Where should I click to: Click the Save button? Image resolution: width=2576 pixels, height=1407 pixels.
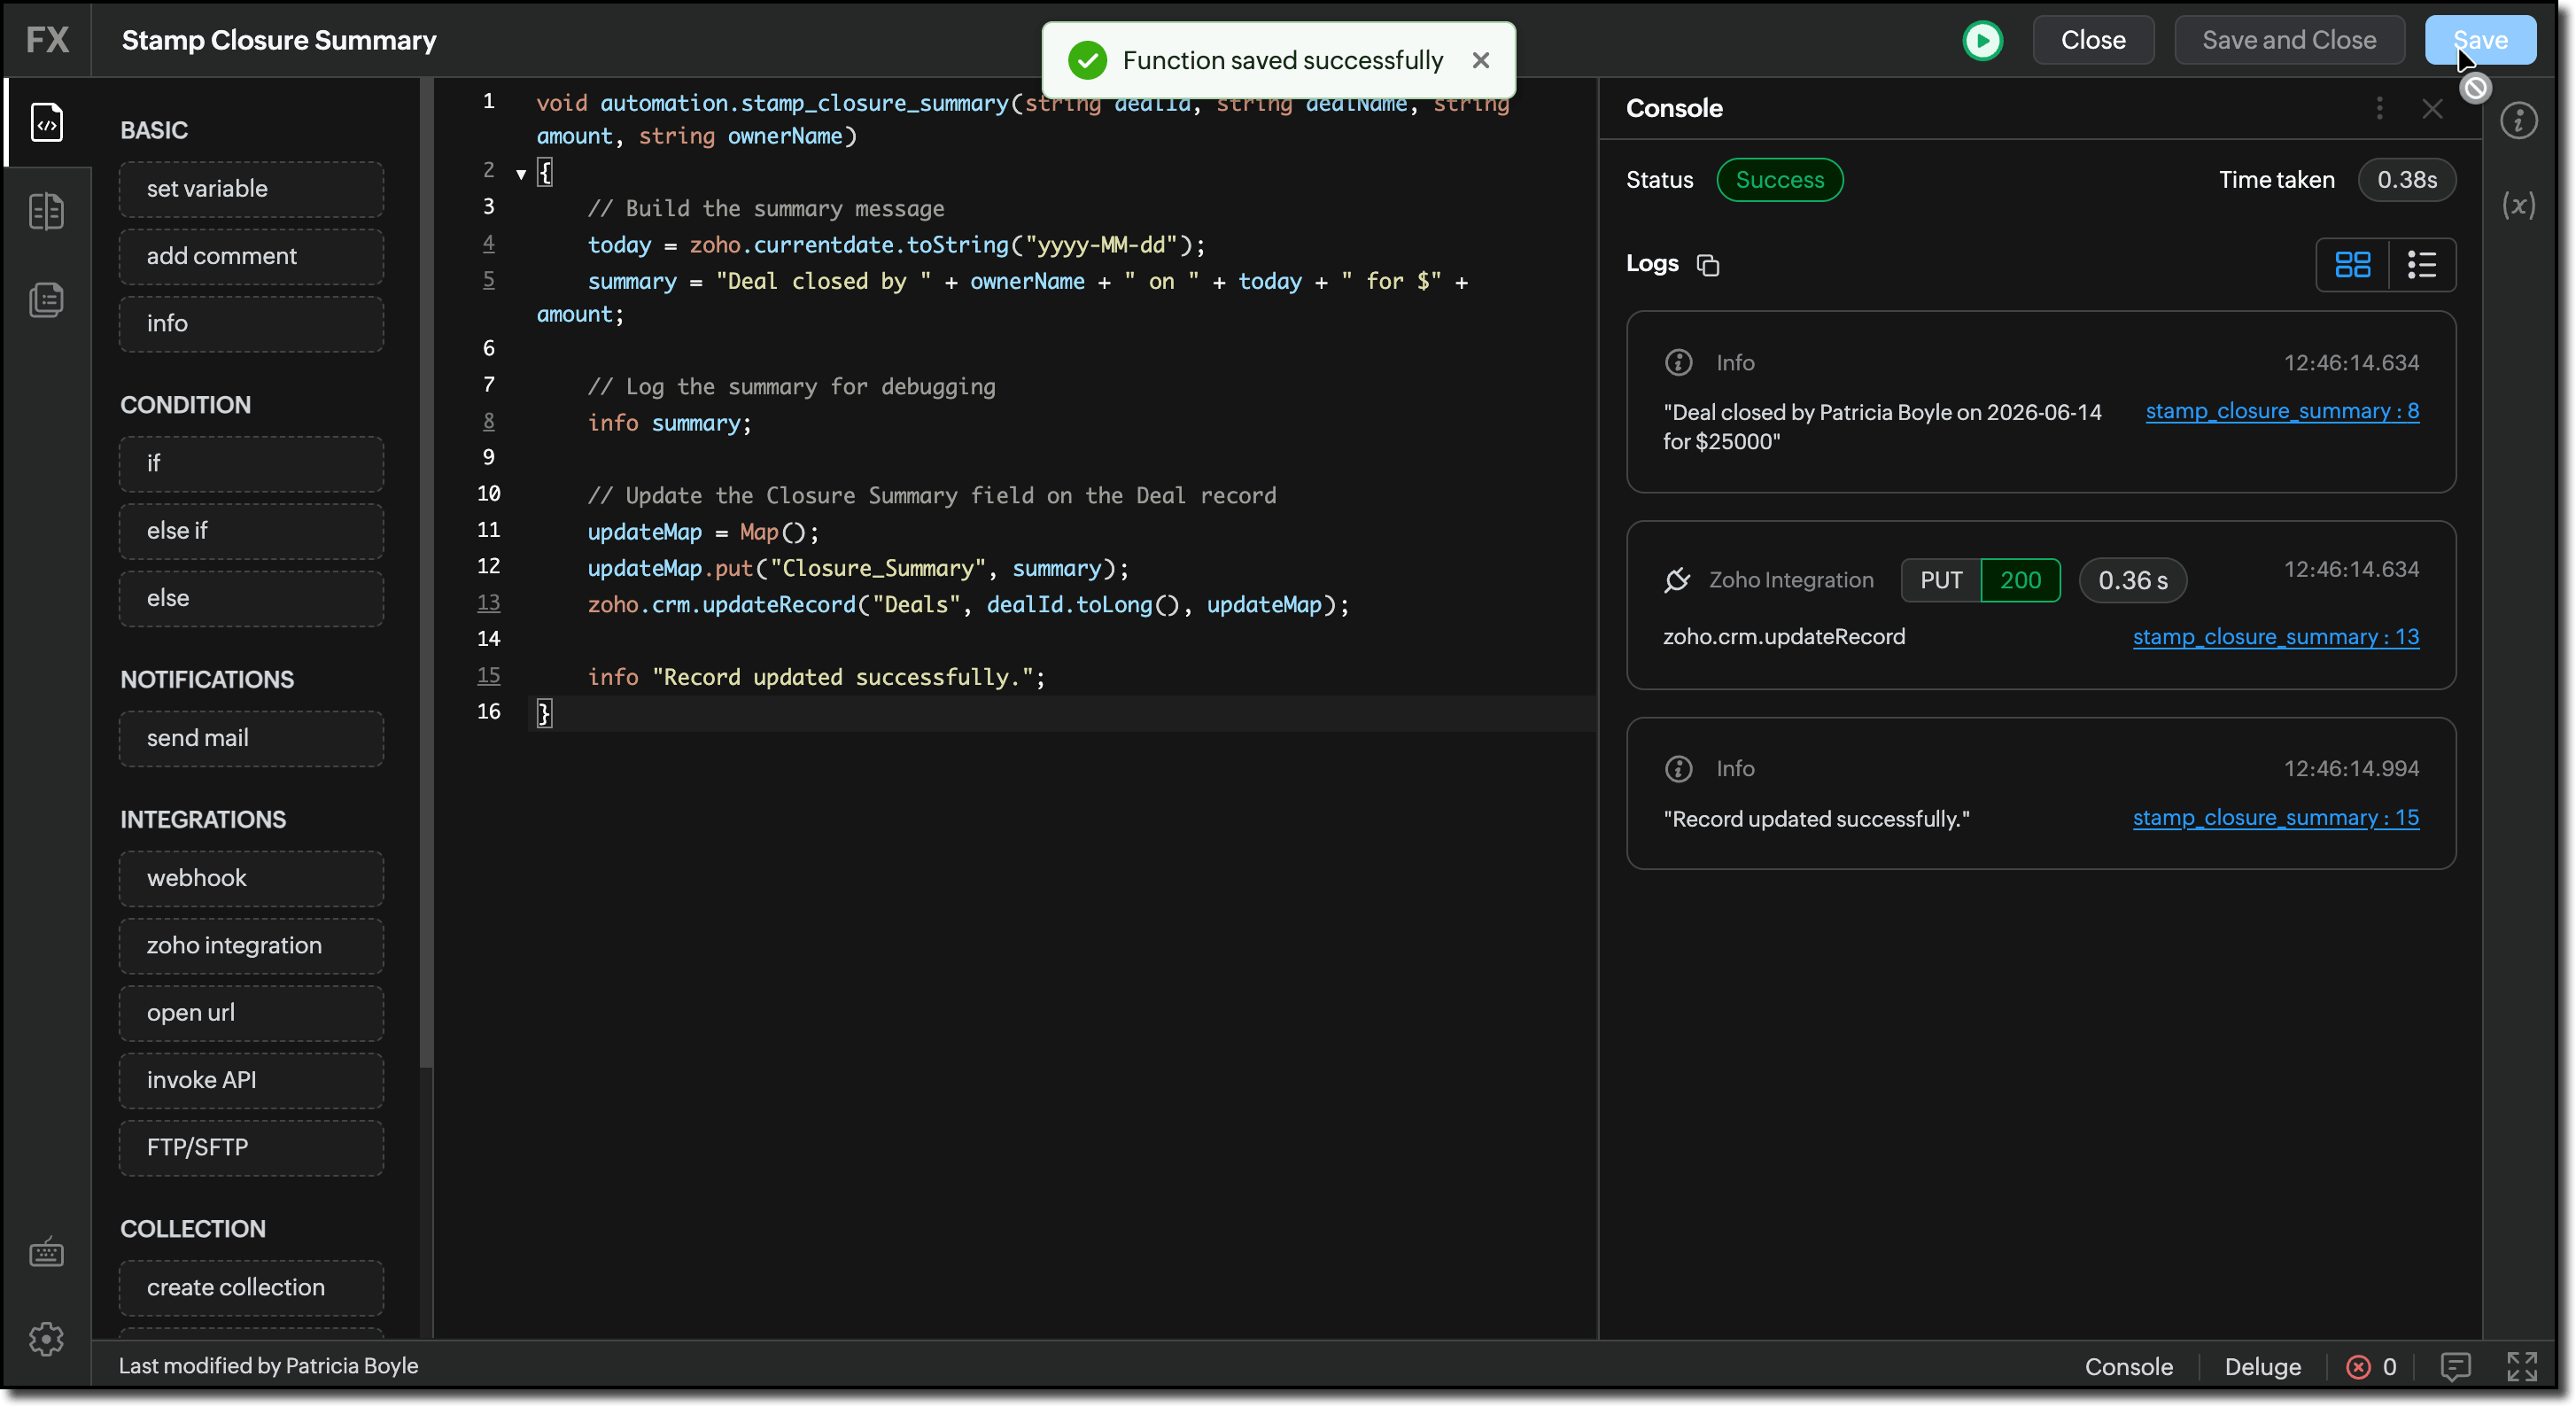2479,40
